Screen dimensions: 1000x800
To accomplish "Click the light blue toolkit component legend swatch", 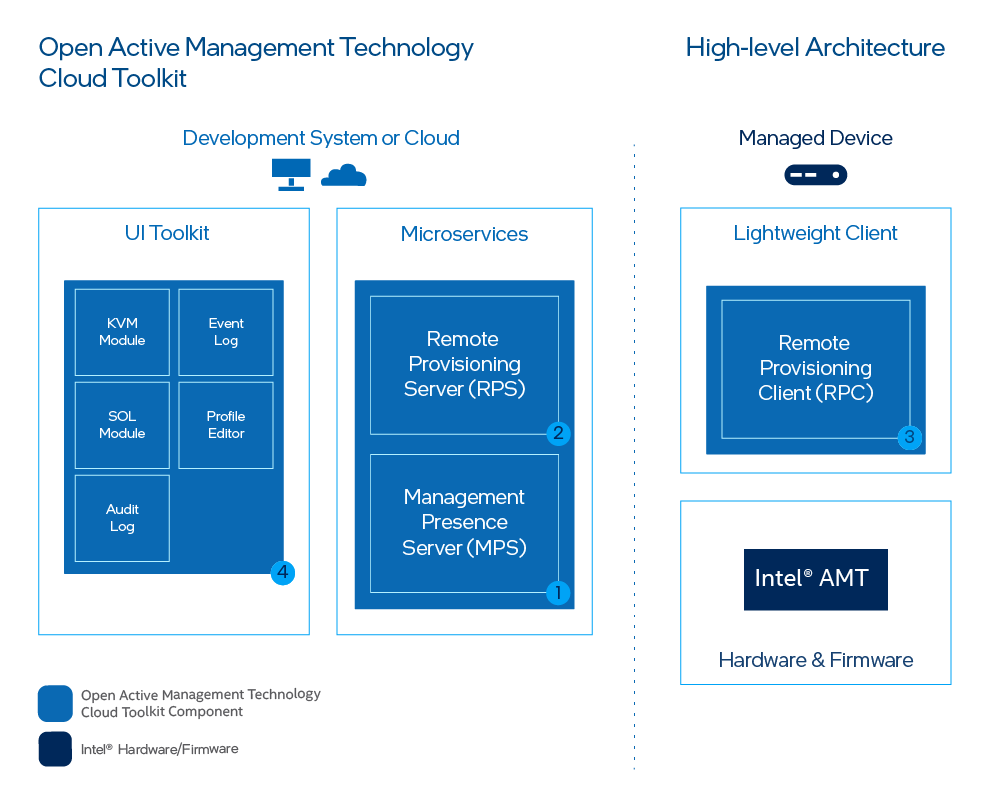I will click(55, 703).
